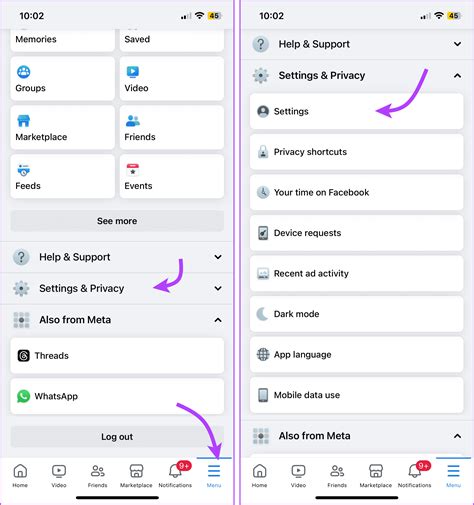
Task: Select the Device requests icon
Action: tap(263, 233)
